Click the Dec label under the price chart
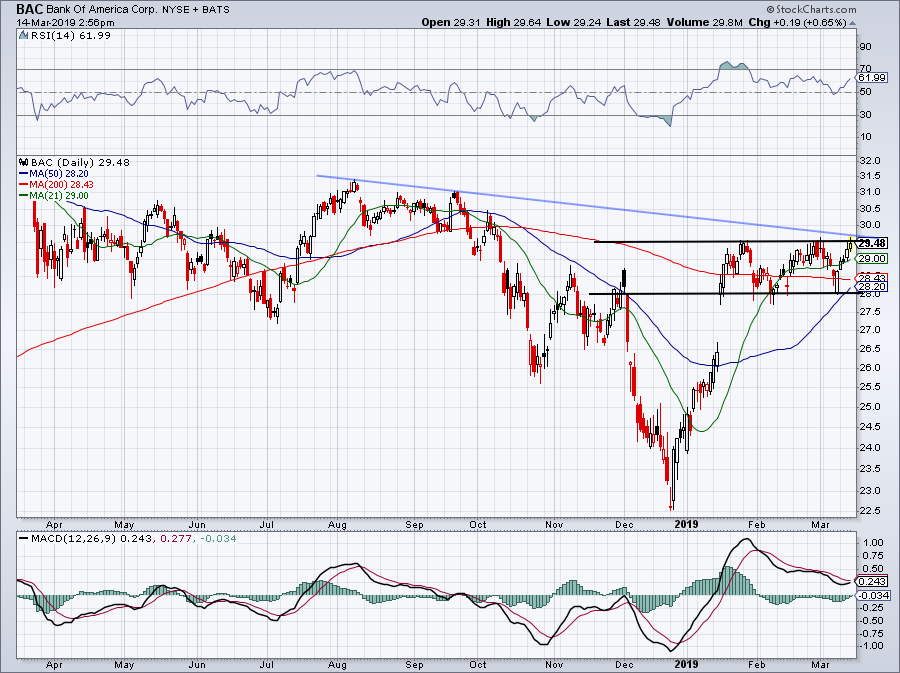The height and width of the screenshot is (673, 900). pyautogui.click(x=624, y=524)
